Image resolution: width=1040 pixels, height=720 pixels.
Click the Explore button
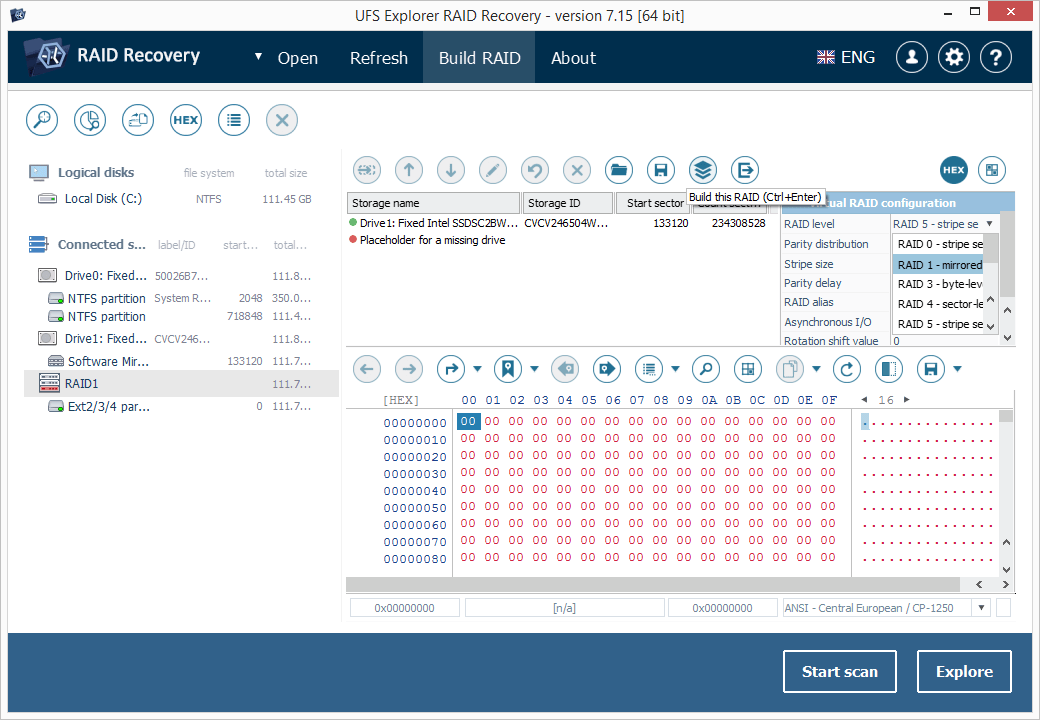click(964, 672)
